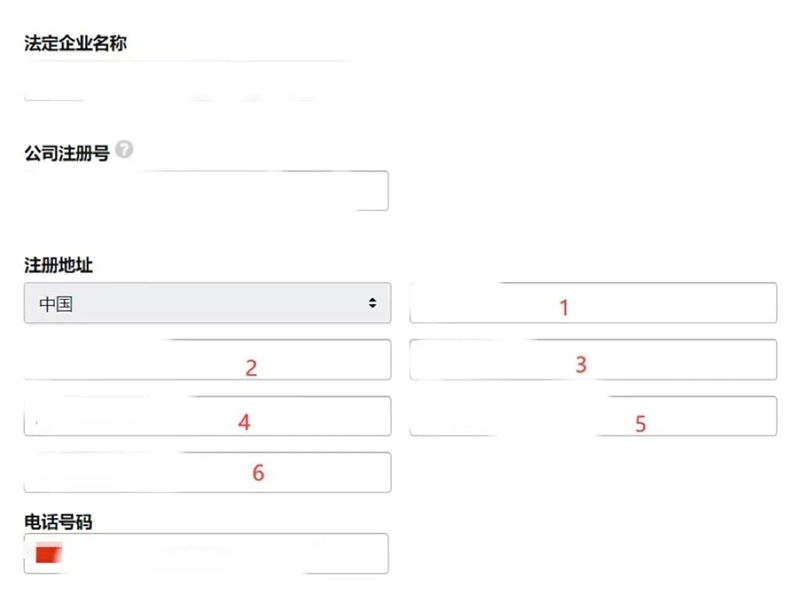800x596 pixels.
Task: Click into the 电话号码 input box
Action: (x=220, y=553)
